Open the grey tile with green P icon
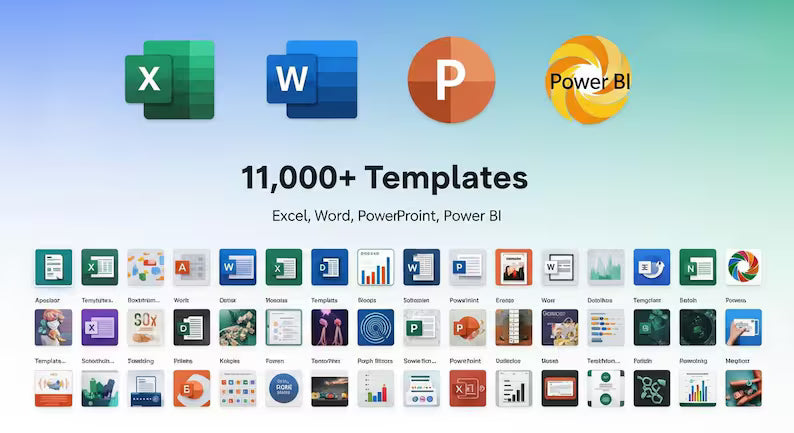 pyautogui.click(x=422, y=328)
